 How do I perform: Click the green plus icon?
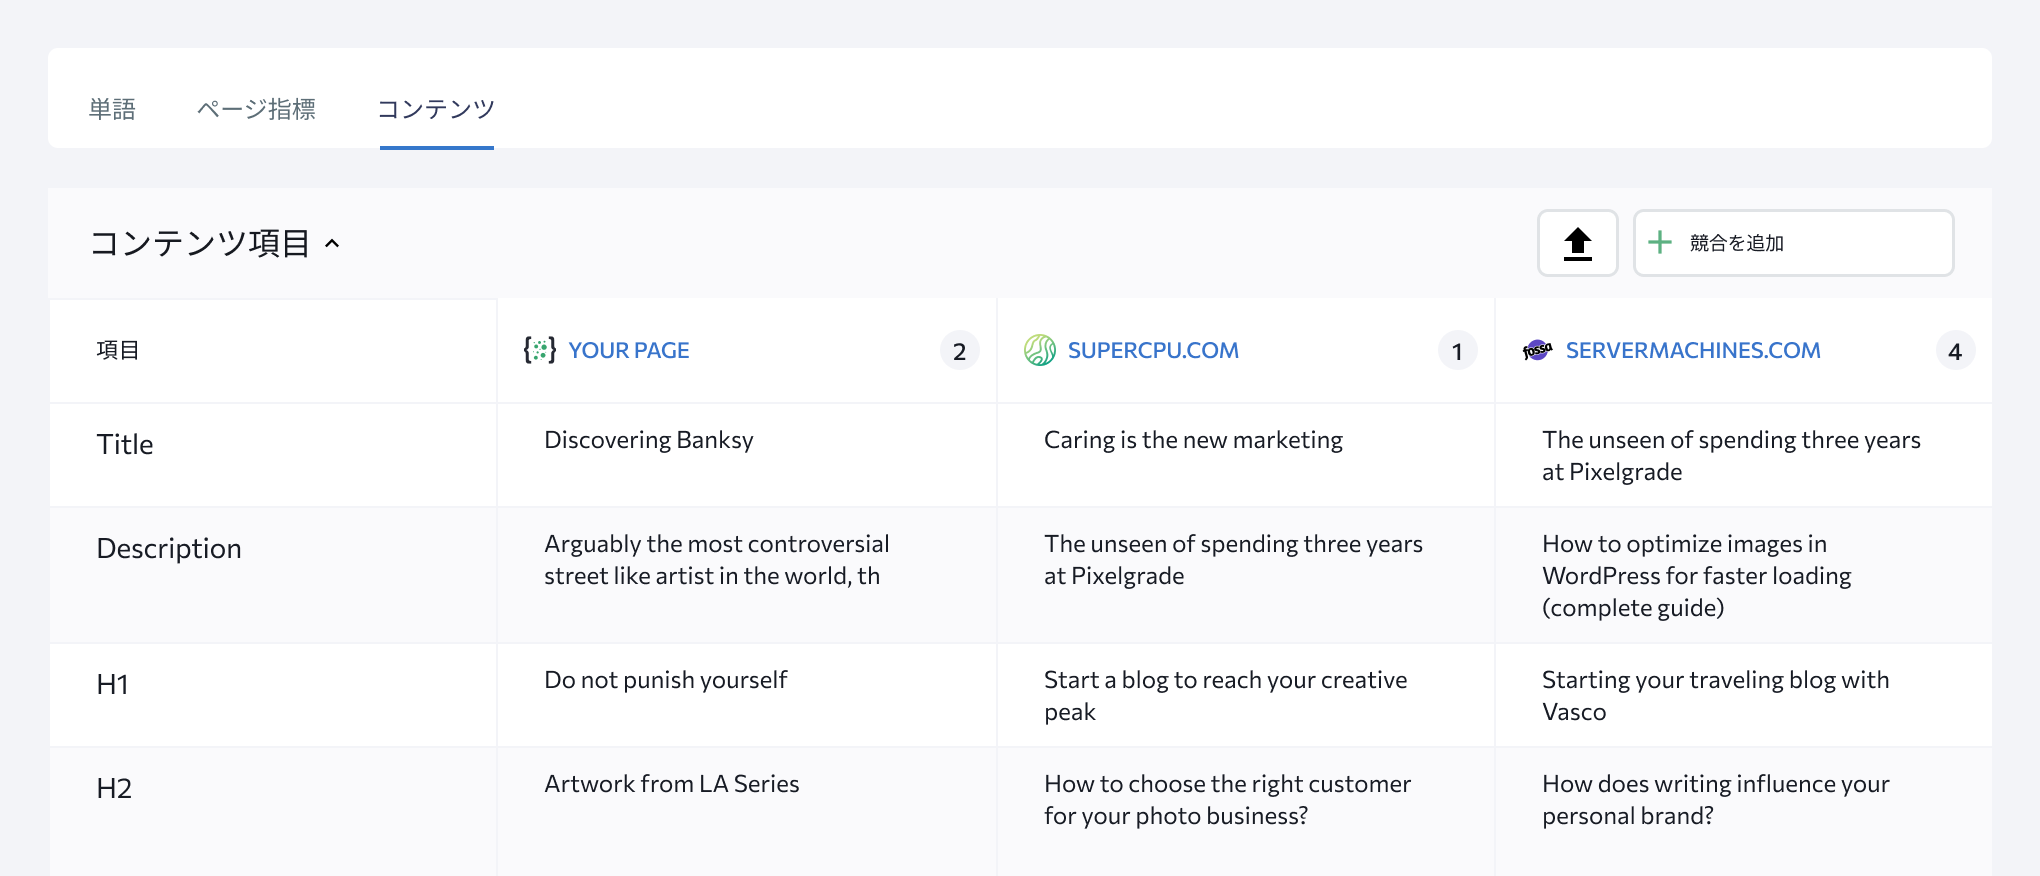pos(1660,243)
